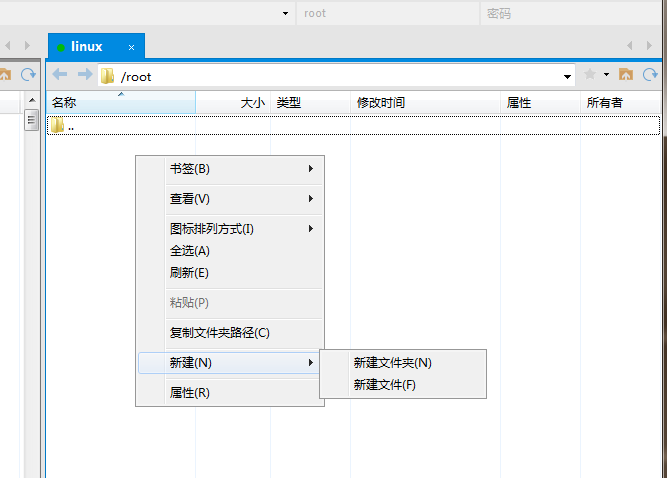
Task: Click the back arrow in remote pane
Action: click(x=60, y=75)
